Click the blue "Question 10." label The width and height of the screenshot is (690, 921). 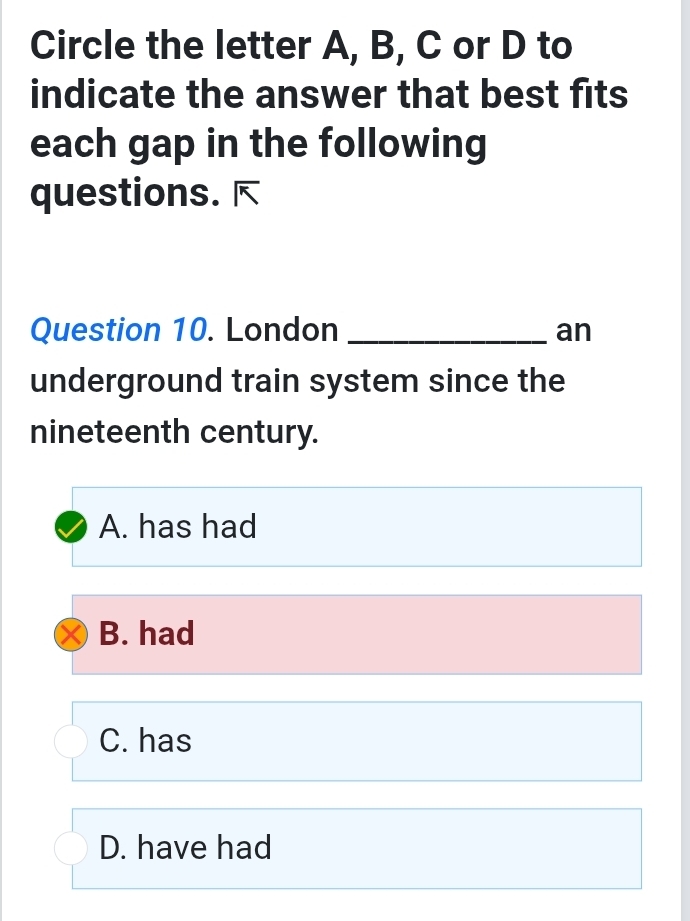point(124,329)
